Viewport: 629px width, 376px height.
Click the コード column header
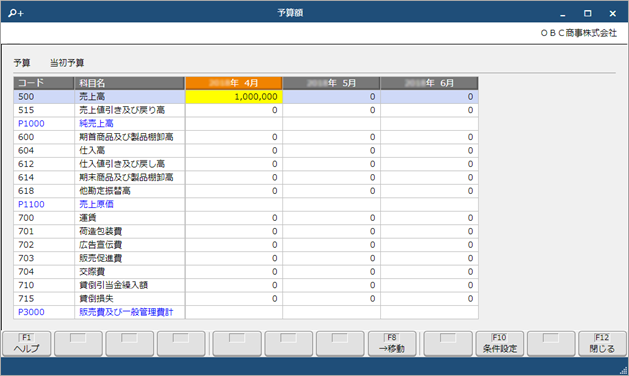coord(44,83)
